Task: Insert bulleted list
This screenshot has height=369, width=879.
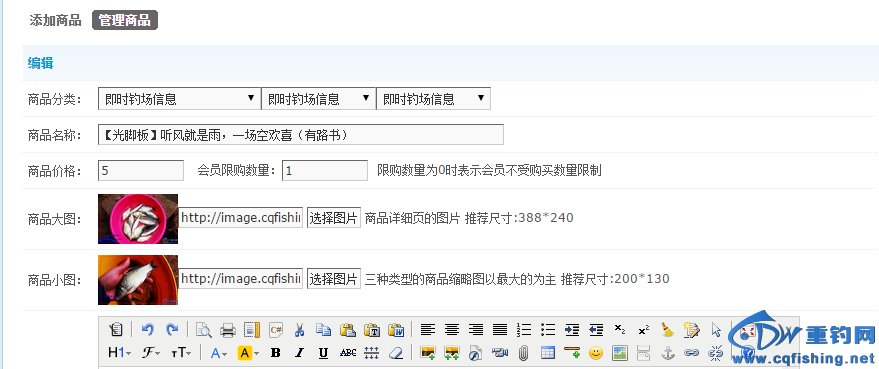Action: click(x=548, y=330)
